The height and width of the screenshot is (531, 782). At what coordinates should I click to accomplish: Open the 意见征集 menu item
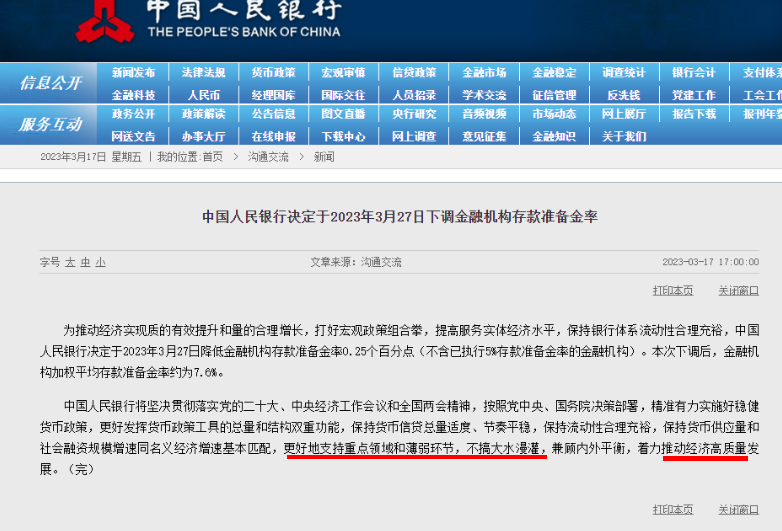[484, 137]
